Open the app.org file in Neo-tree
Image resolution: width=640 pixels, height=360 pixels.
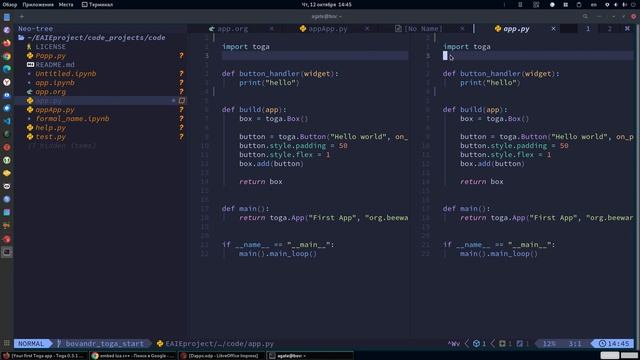[50, 92]
